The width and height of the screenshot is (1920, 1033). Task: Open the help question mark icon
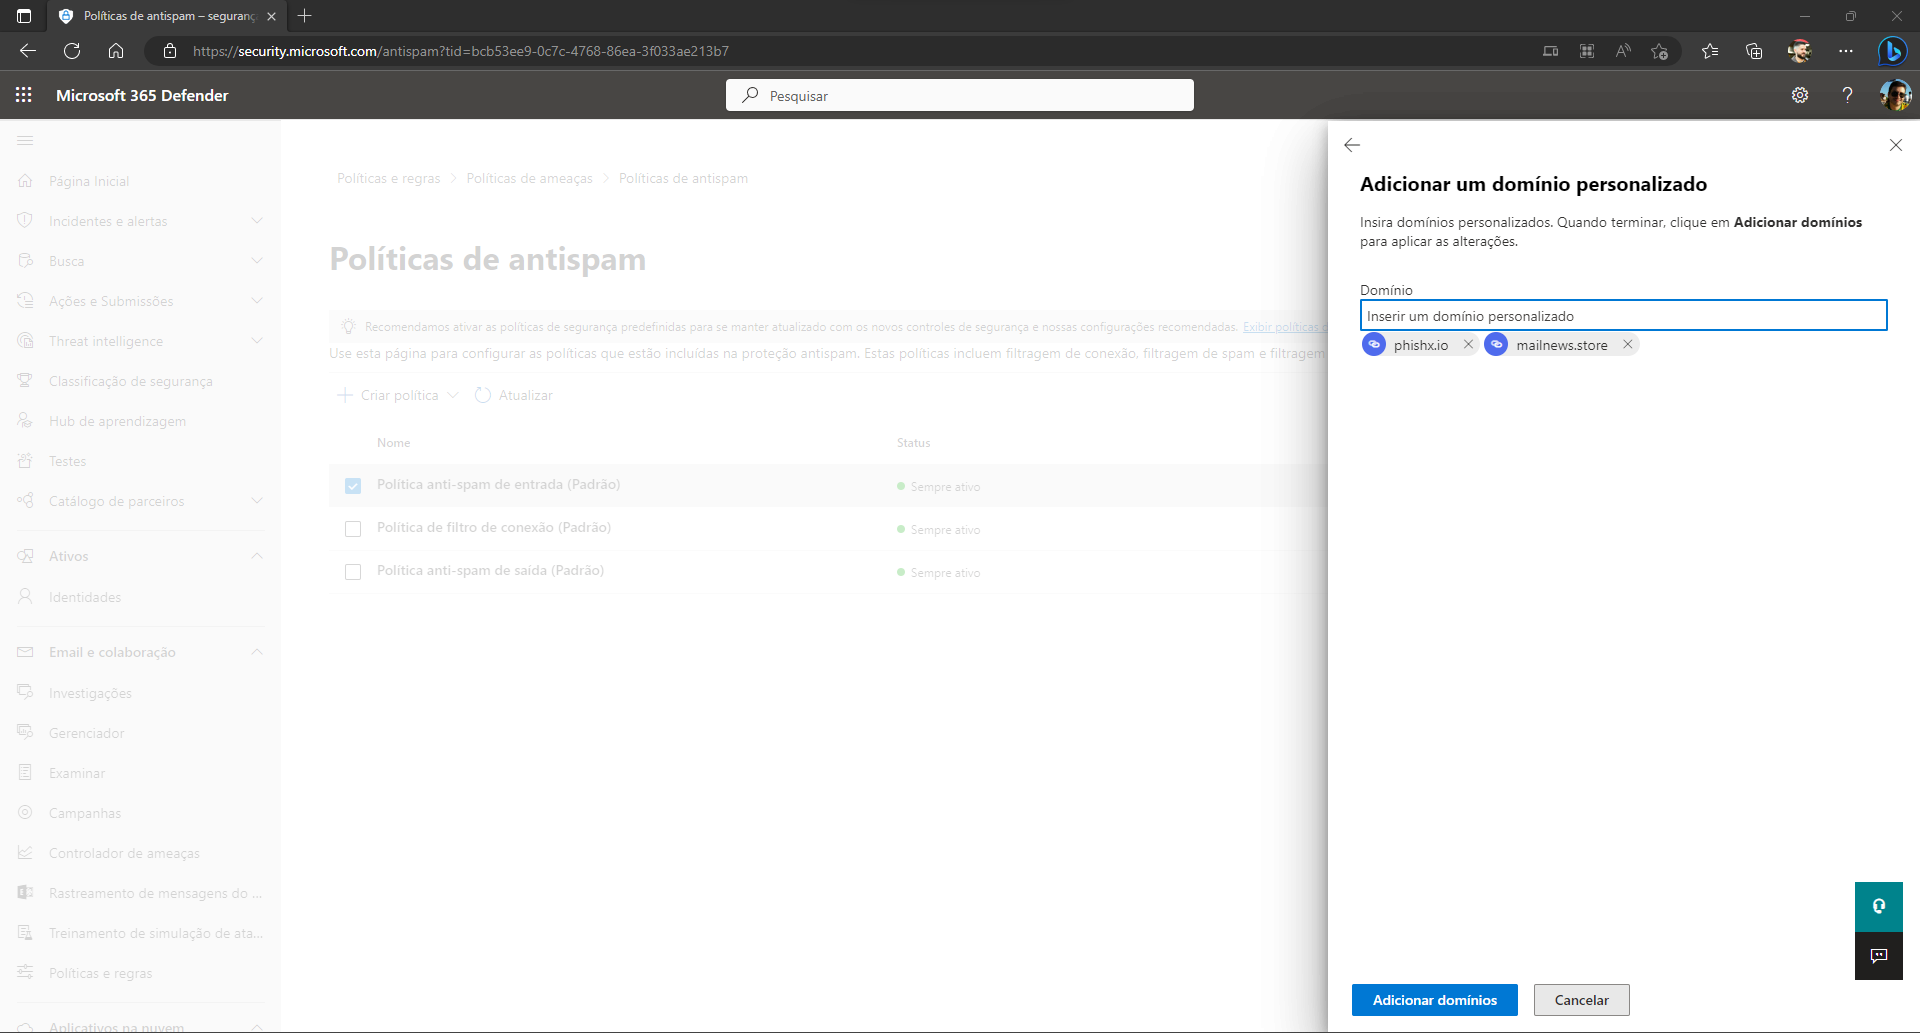1847,95
